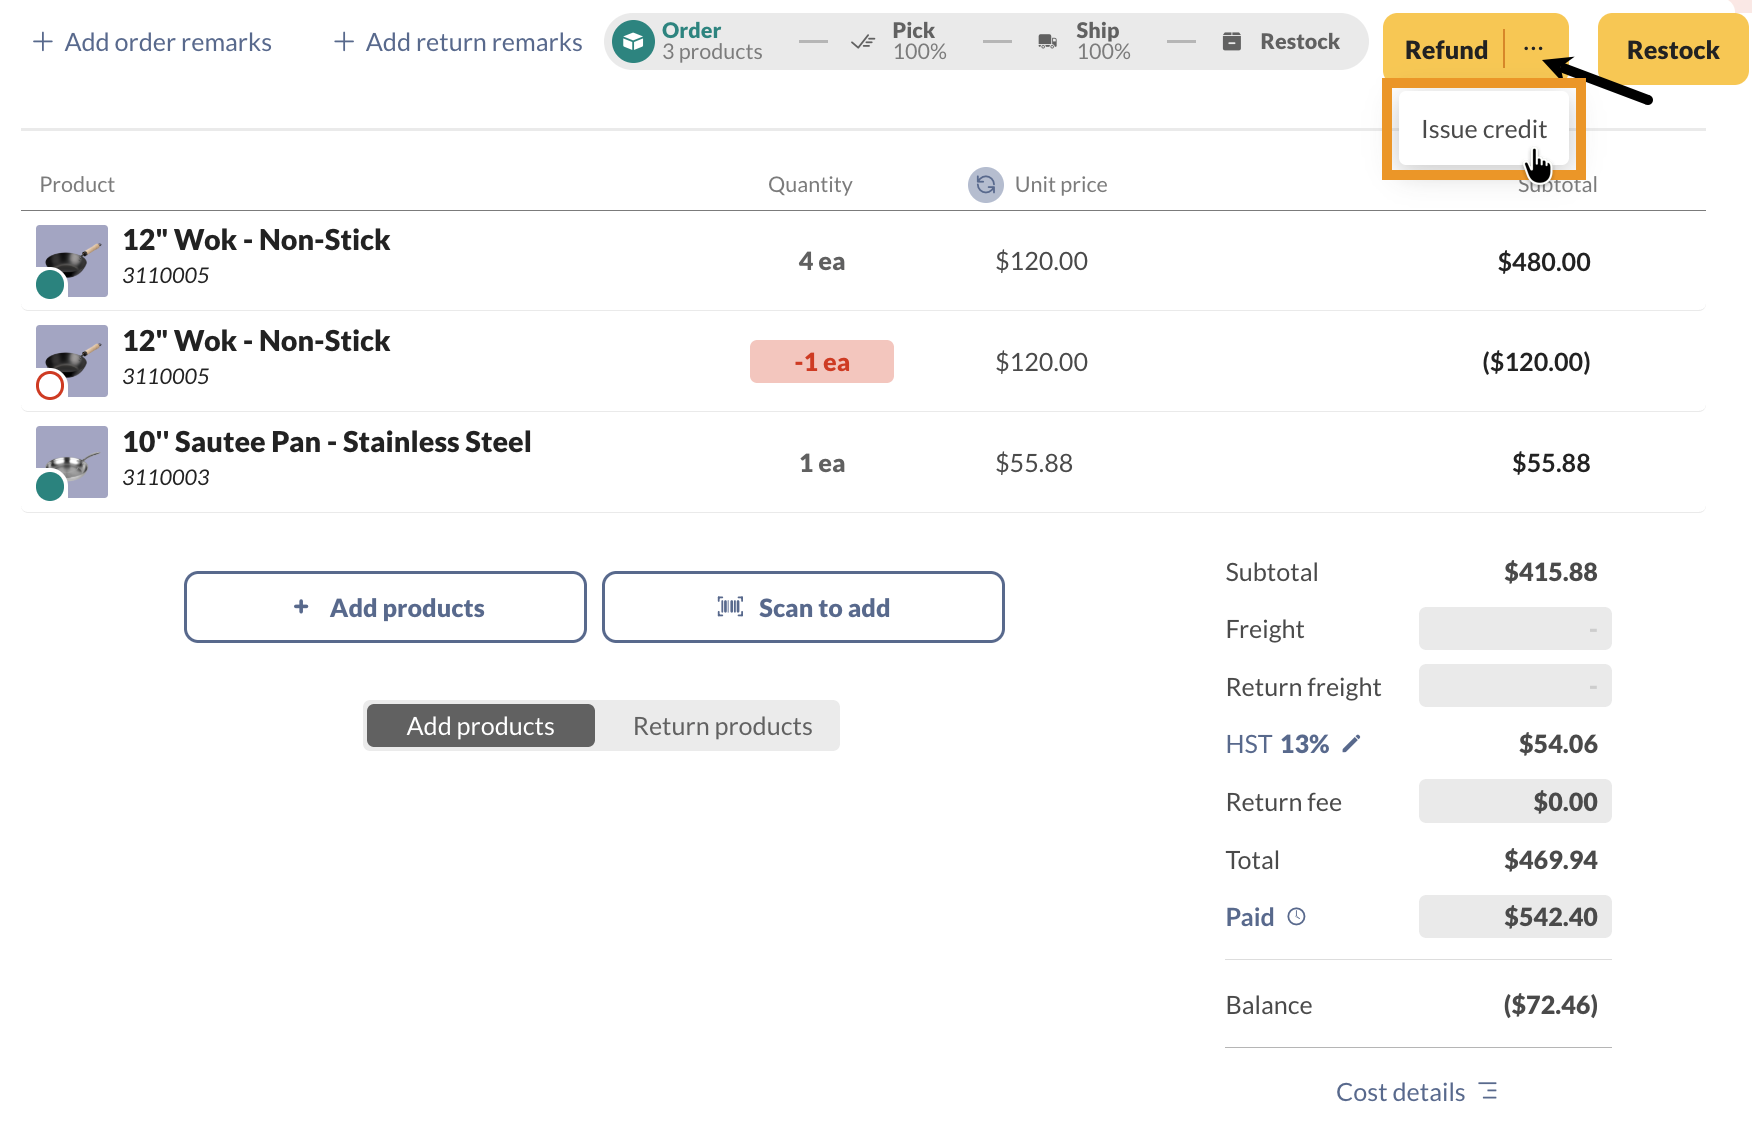The height and width of the screenshot is (1140, 1752).
Task: Click the Ship truck icon
Action: click(x=1047, y=41)
